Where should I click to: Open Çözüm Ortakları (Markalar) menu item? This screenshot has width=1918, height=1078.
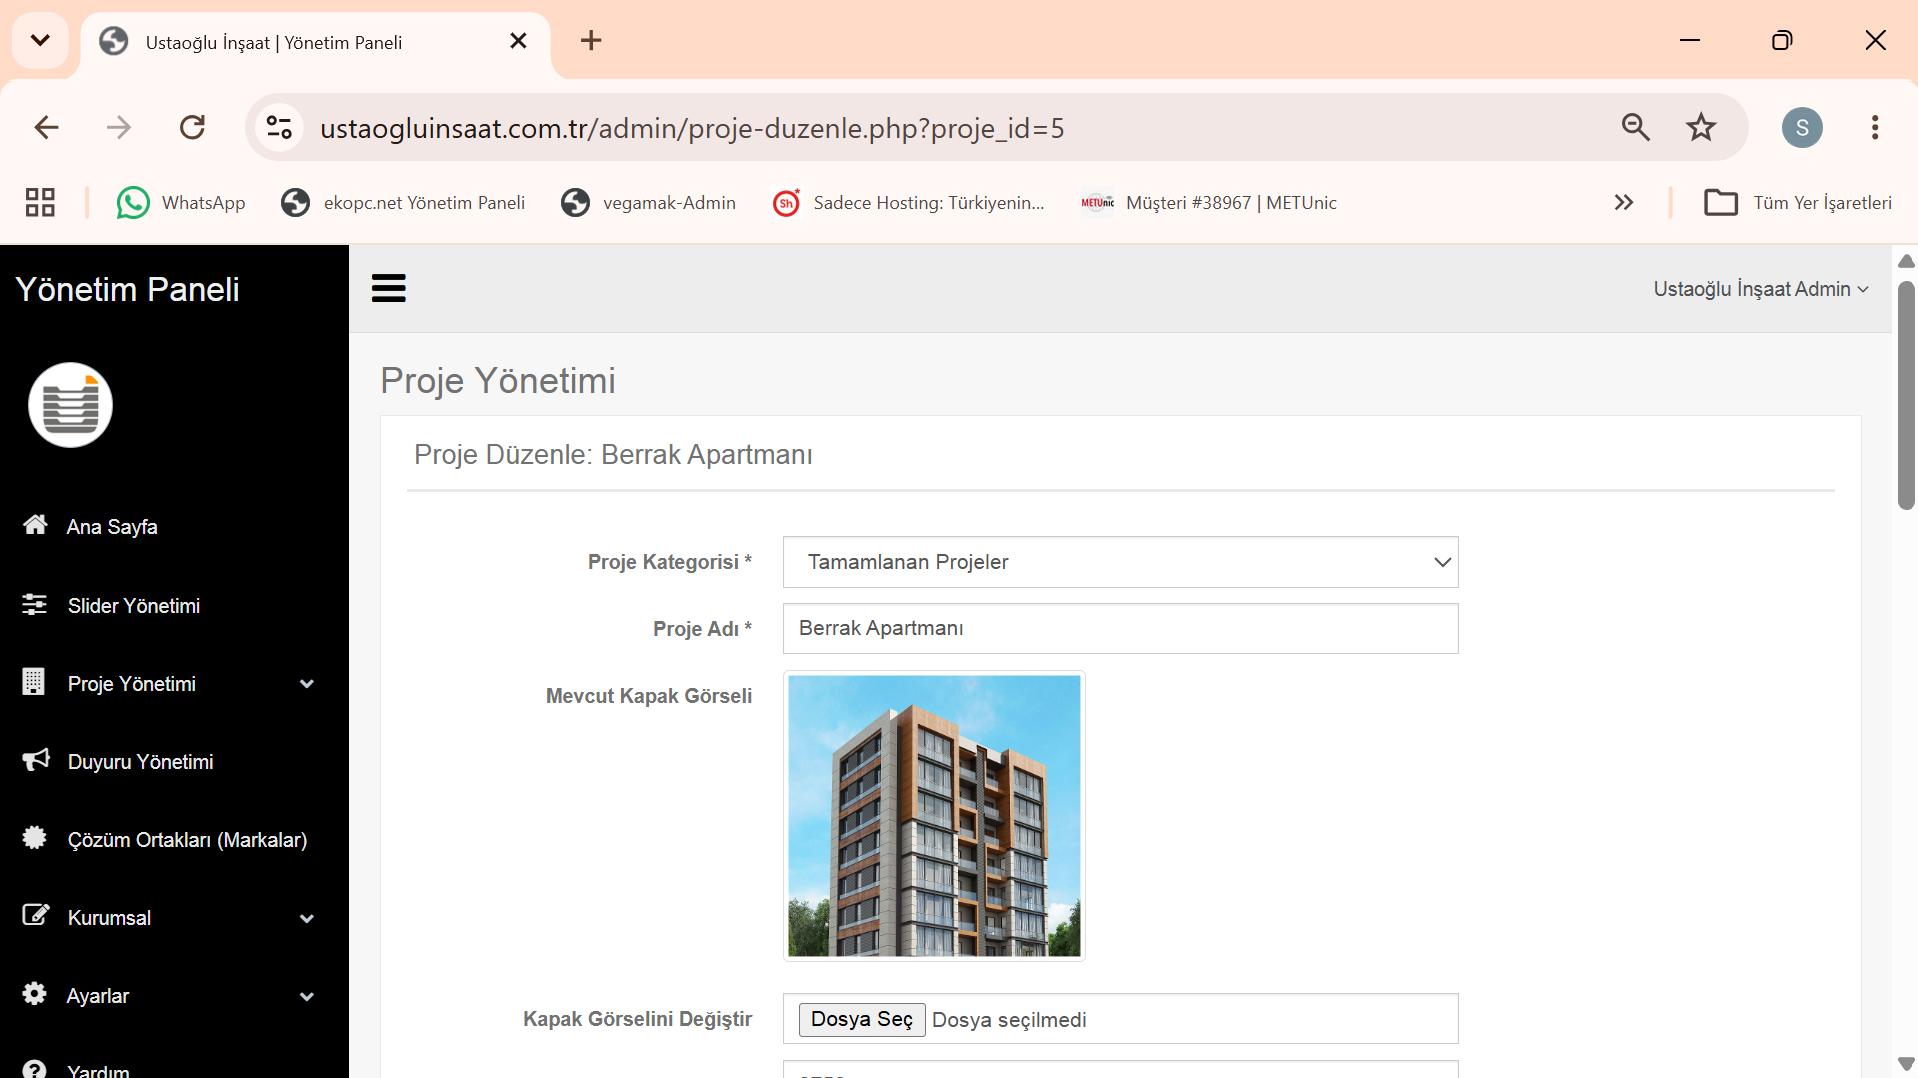coord(187,839)
